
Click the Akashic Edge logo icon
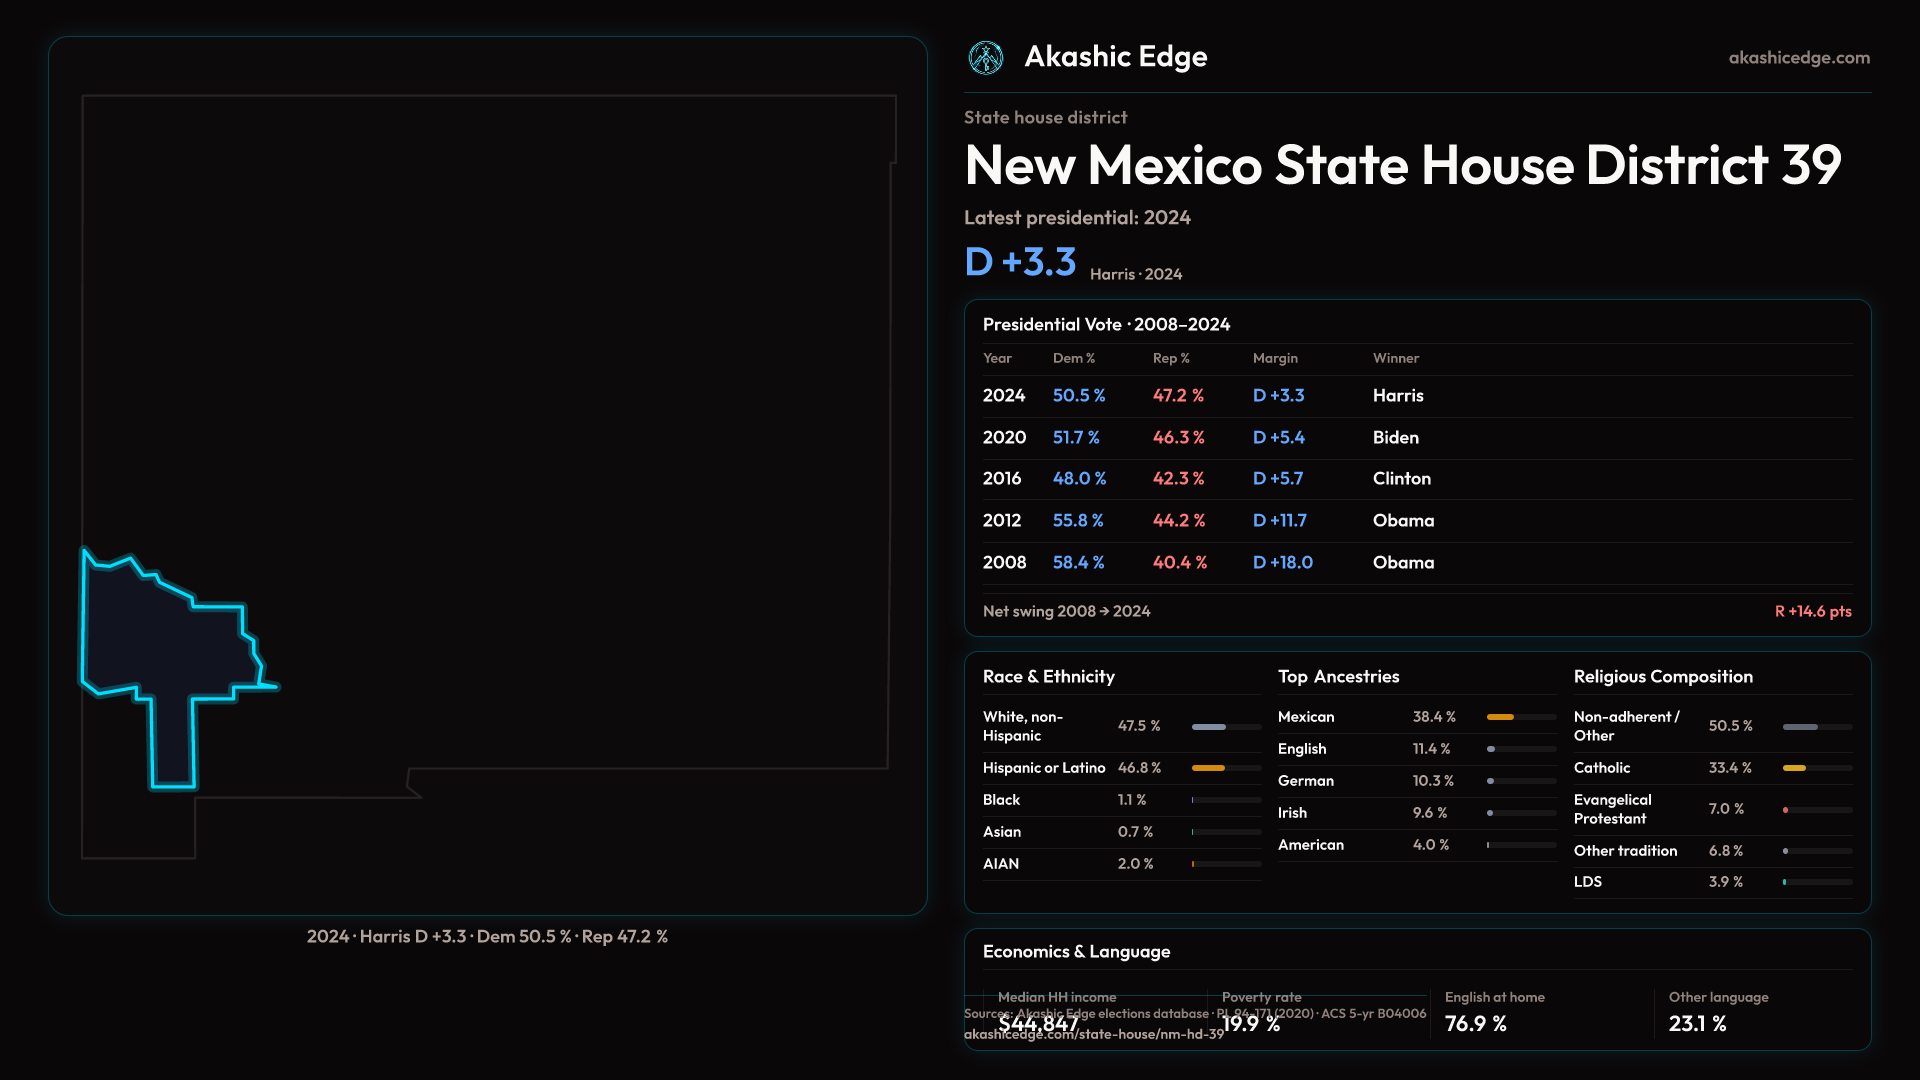click(x=986, y=58)
